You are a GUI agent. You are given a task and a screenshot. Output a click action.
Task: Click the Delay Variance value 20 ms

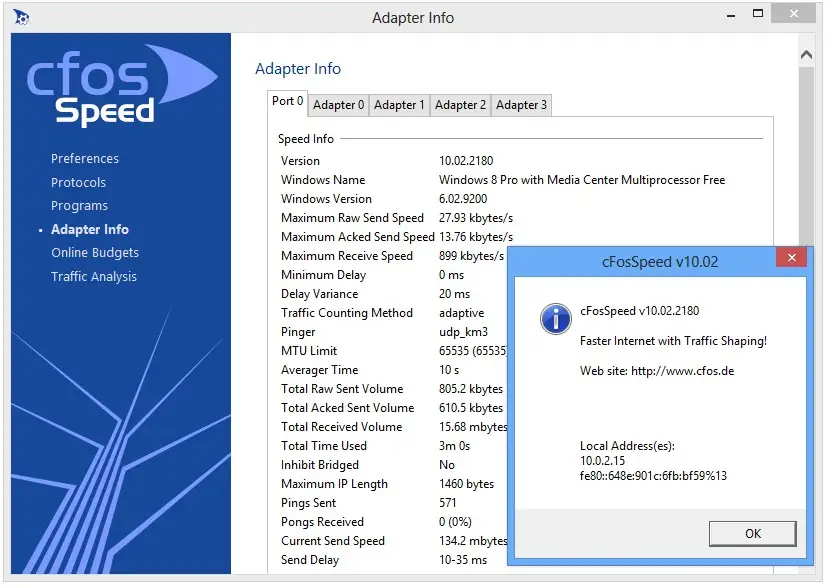(454, 294)
